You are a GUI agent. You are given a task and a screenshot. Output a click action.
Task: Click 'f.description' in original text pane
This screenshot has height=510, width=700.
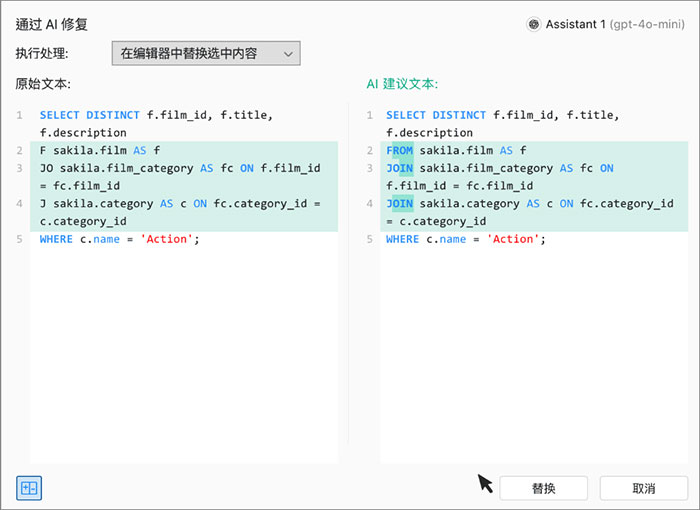coord(83,133)
